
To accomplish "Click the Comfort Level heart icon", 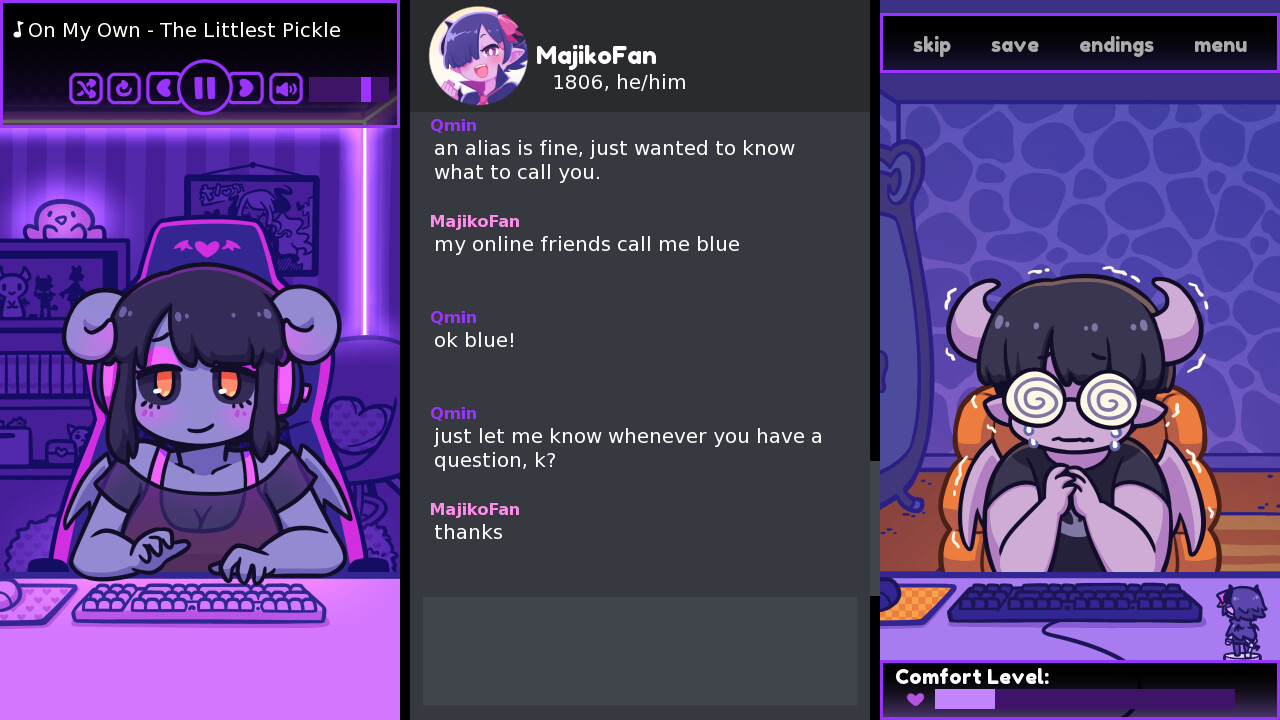I will (915, 699).
